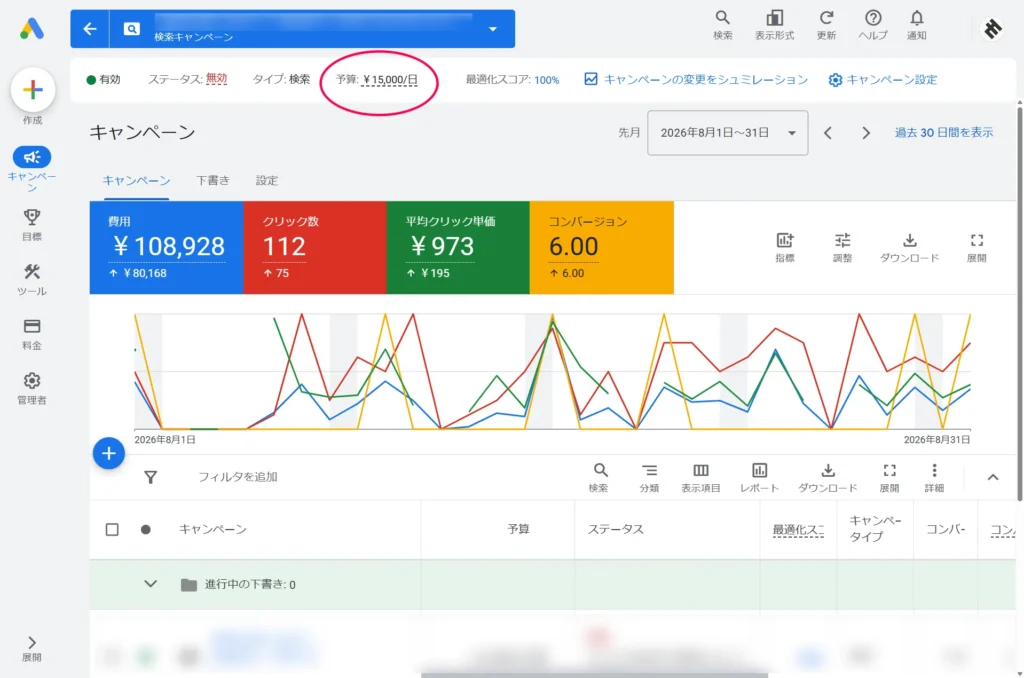Click フィルタを追加 field
The width and height of the screenshot is (1024, 678).
238,477
